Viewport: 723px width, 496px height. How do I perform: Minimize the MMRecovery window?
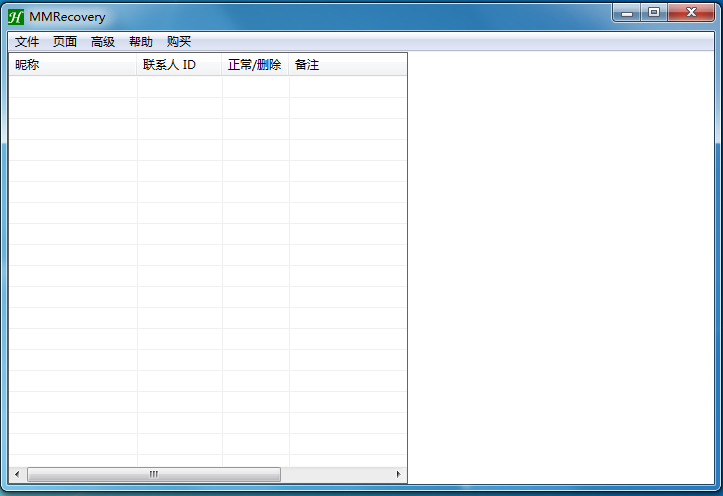pyautogui.click(x=627, y=12)
